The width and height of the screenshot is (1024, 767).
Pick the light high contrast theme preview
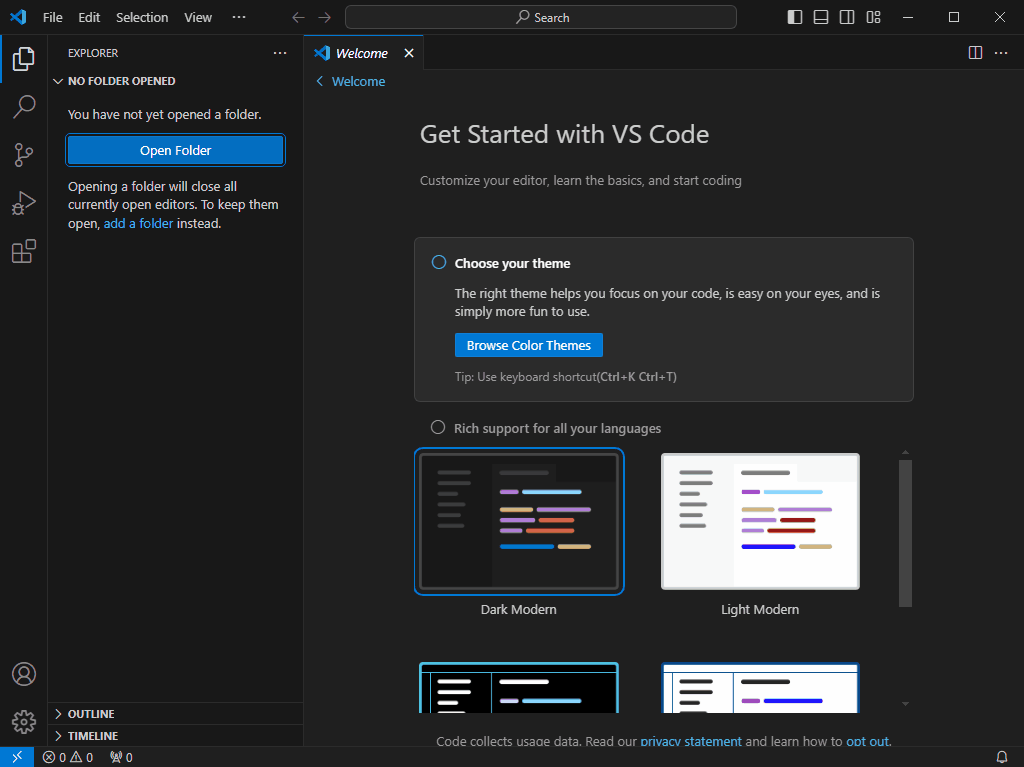[x=760, y=688]
